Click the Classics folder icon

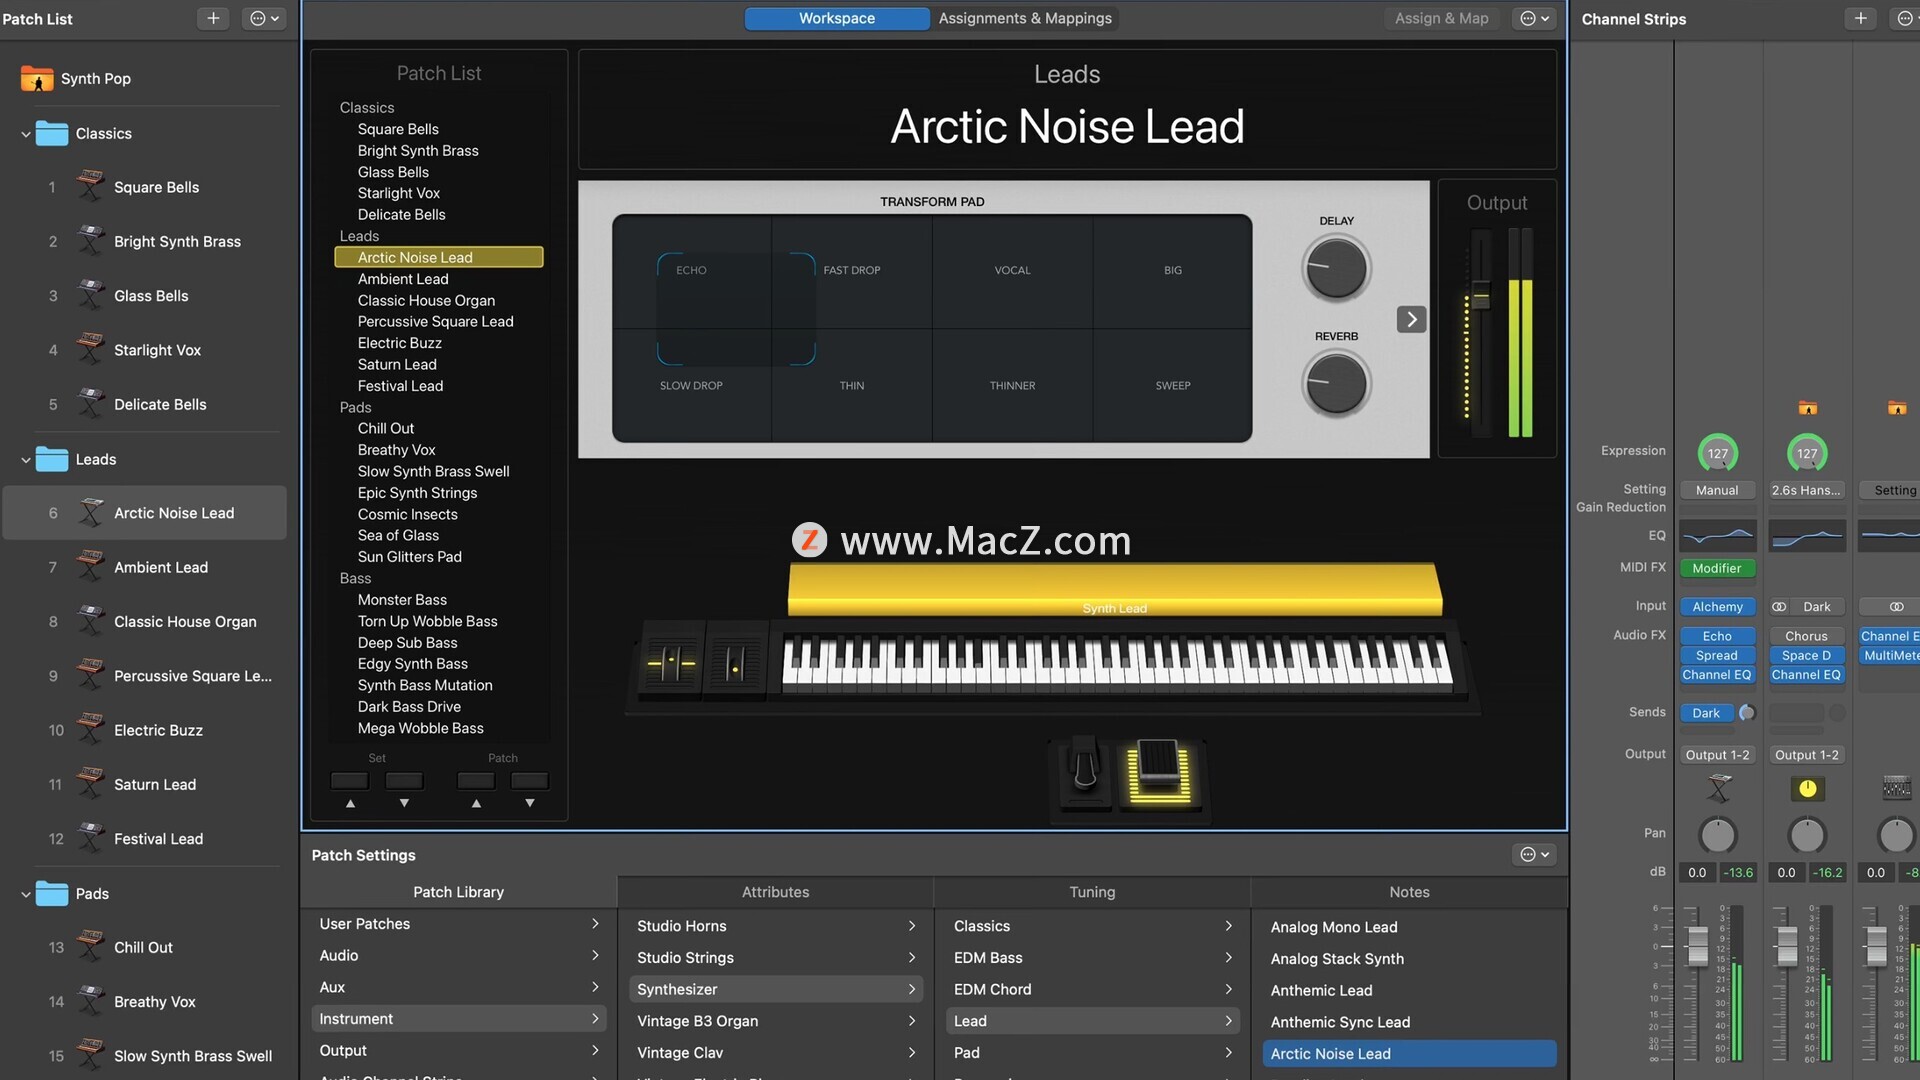pos(52,133)
